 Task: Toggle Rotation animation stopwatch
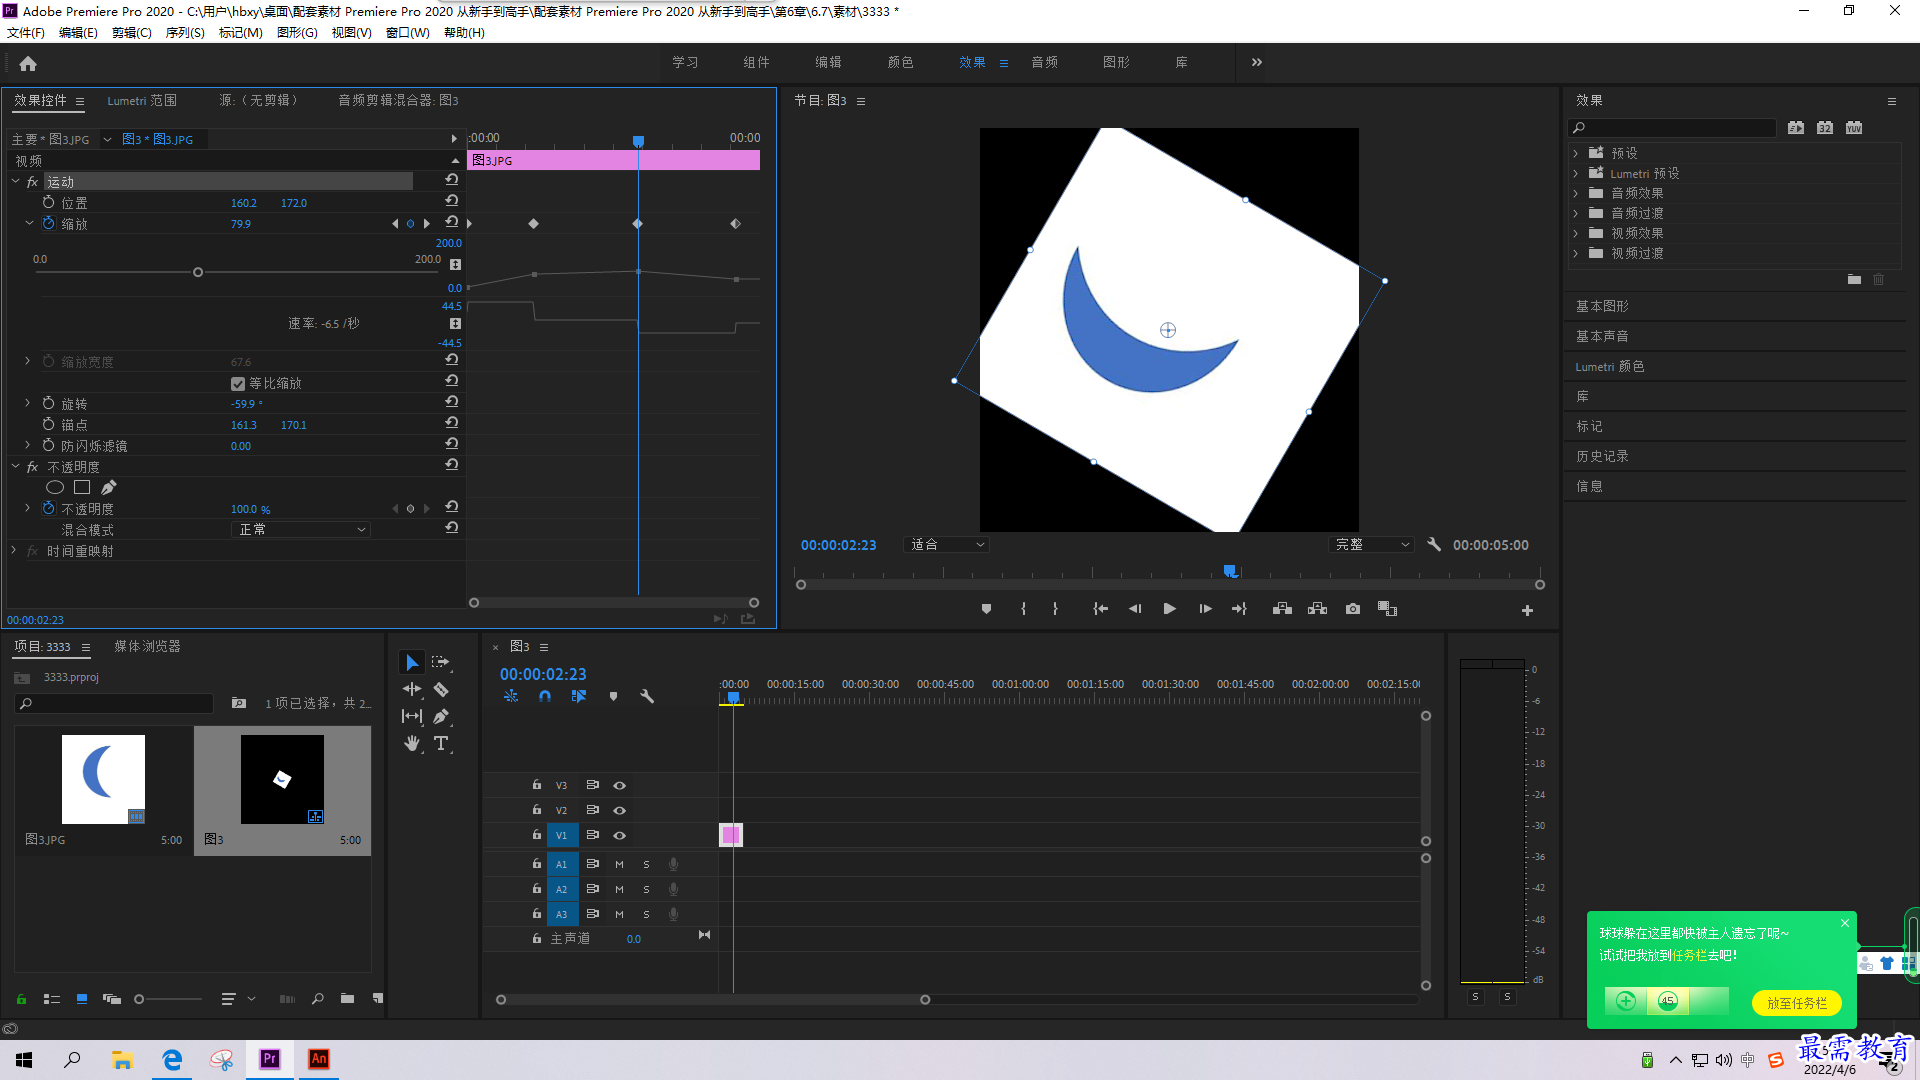[48, 403]
